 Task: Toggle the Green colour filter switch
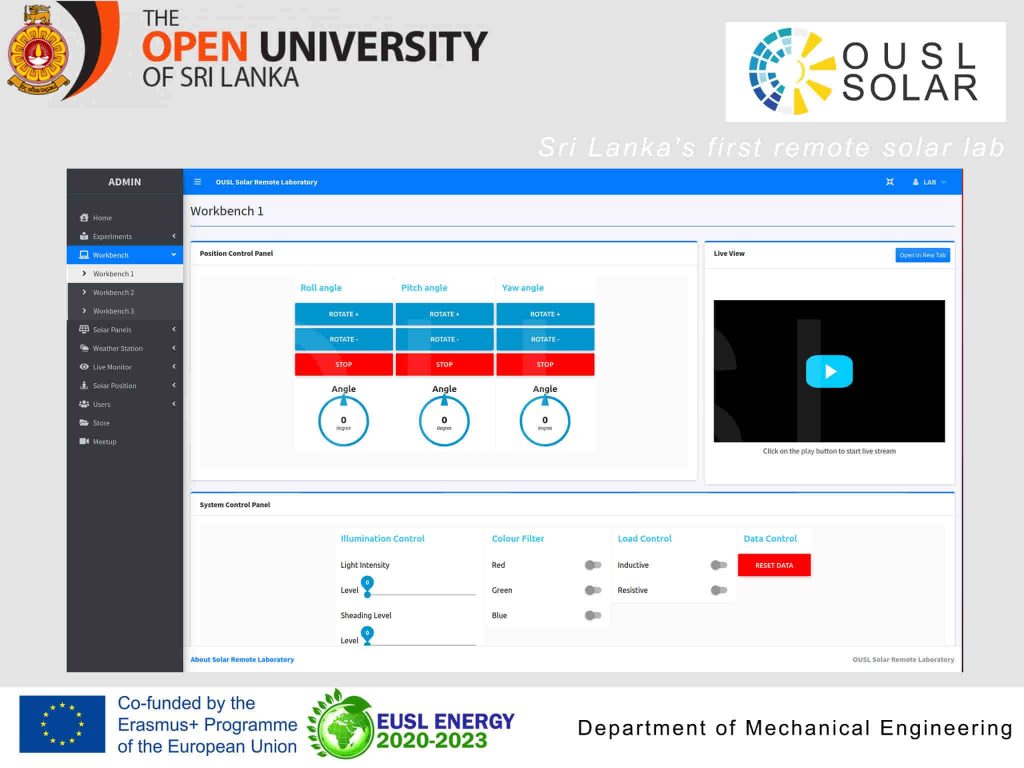coord(592,590)
